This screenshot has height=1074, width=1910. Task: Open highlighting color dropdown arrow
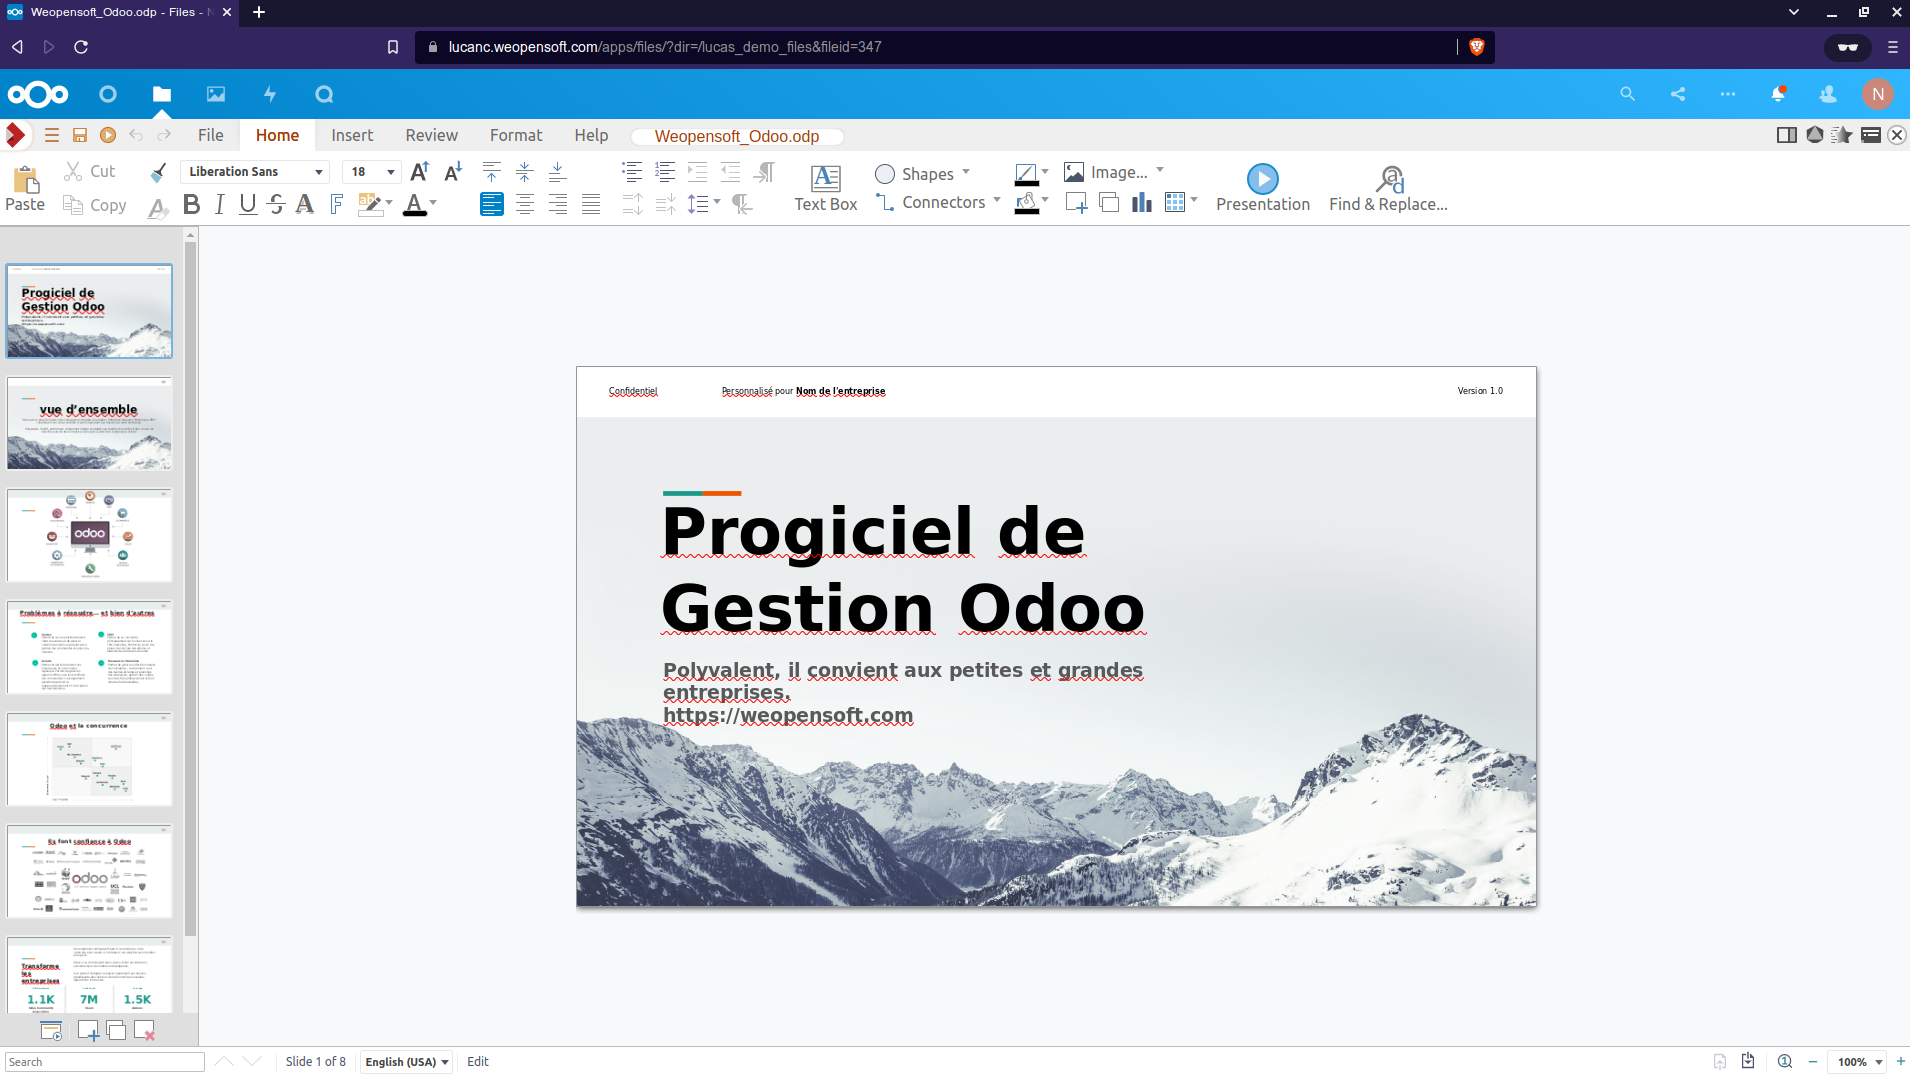(389, 203)
